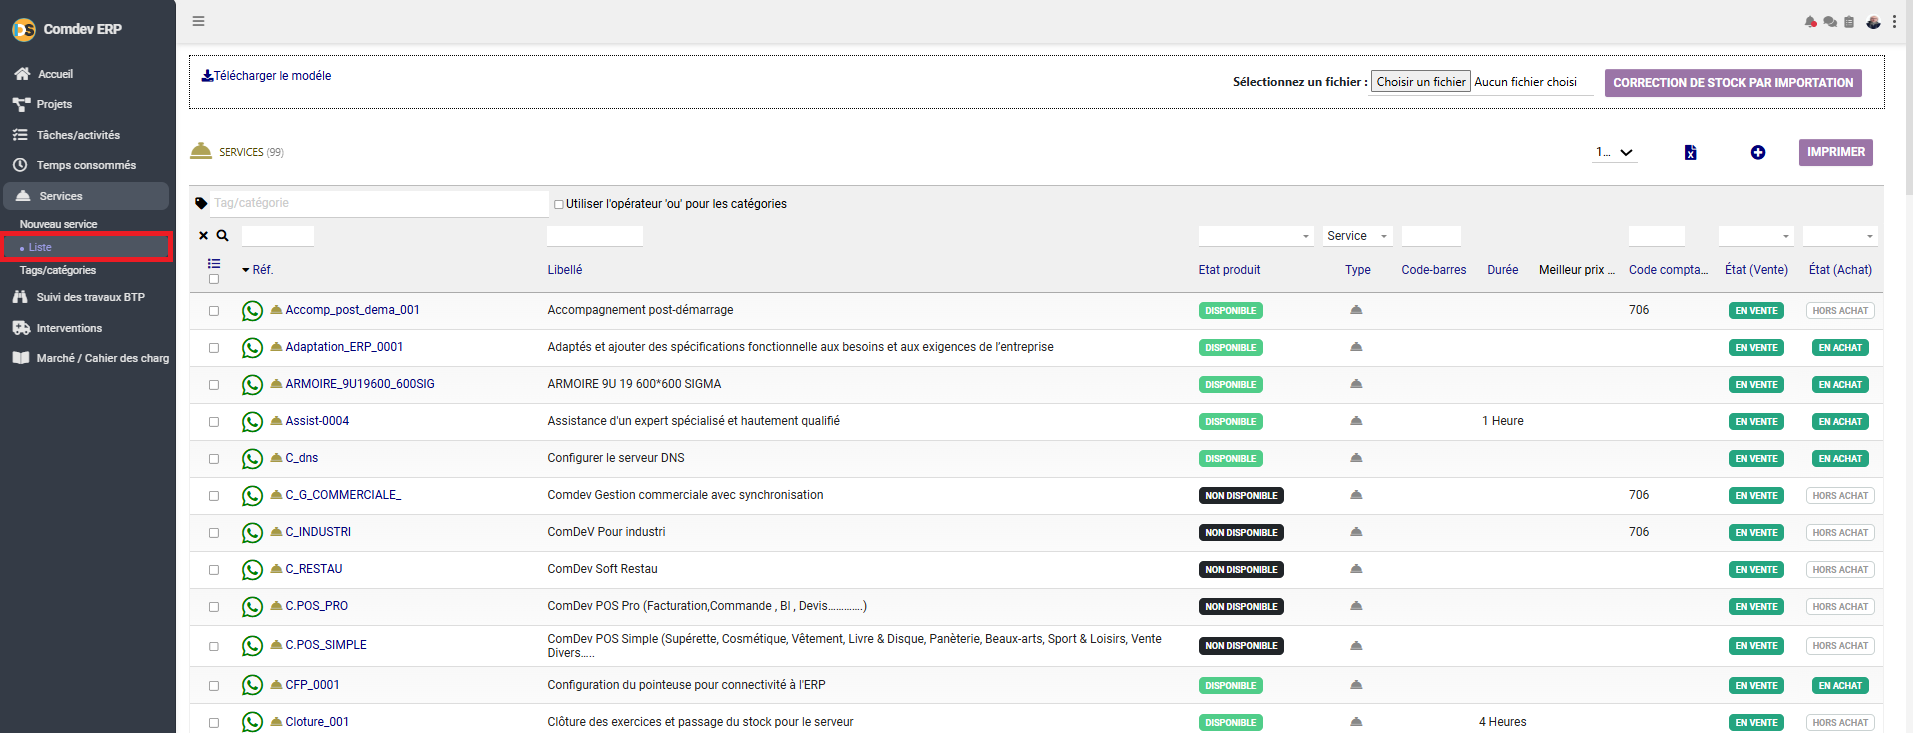This screenshot has height=733, width=1913.
Task: Open Tags/catégories submenu item
Action: tap(58, 270)
